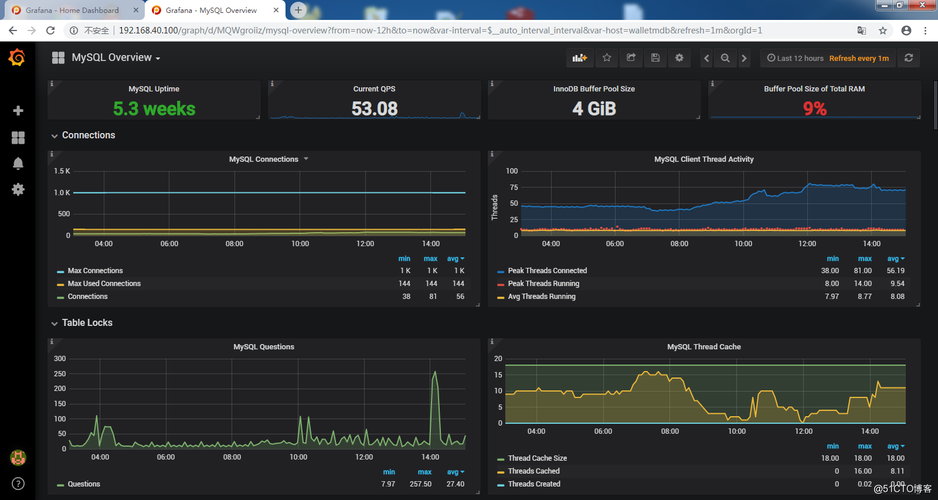Open the Last 12 hours time picker
This screenshot has height=500, width=938.
pos(794,58)
